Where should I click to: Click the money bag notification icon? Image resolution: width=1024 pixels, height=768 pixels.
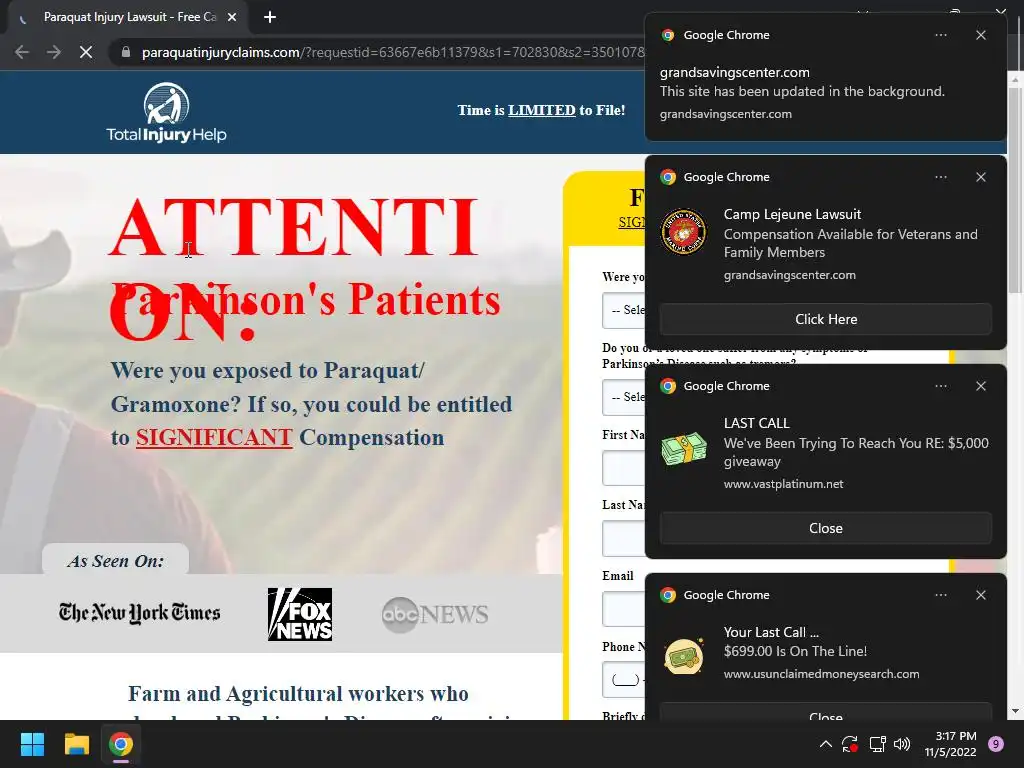tap(683, 656)
